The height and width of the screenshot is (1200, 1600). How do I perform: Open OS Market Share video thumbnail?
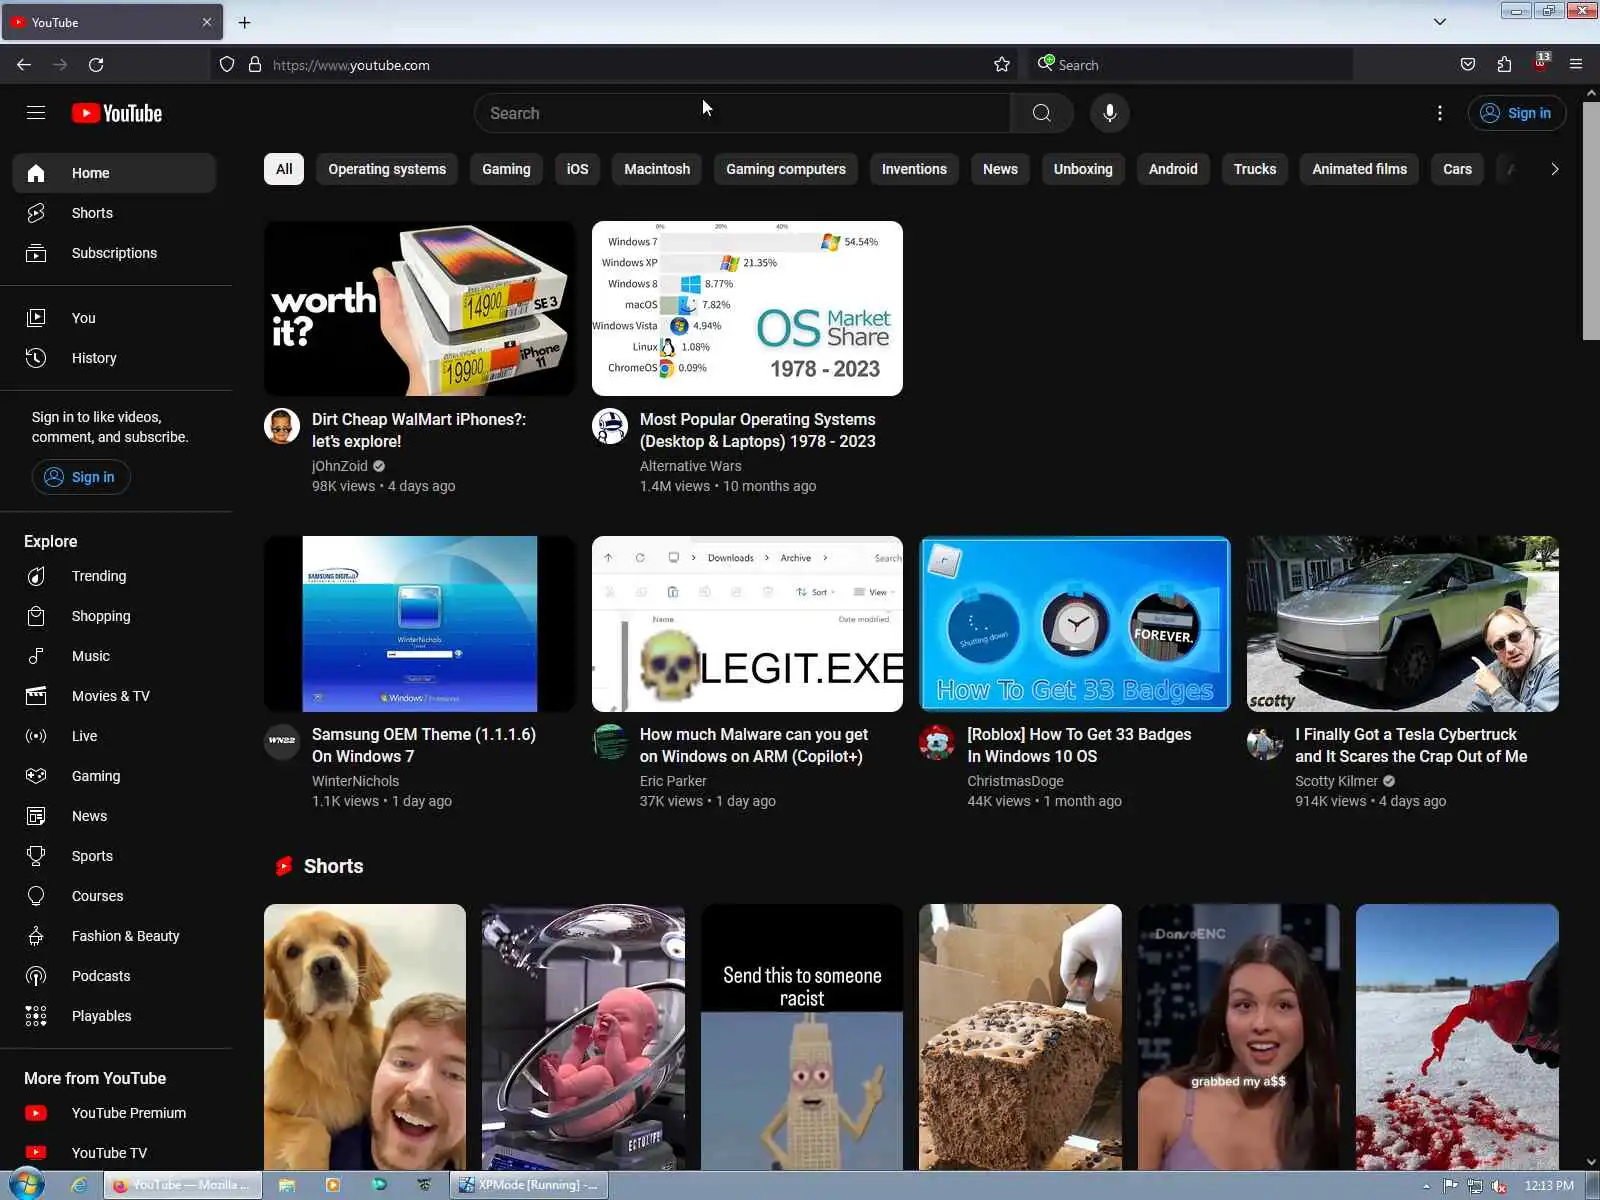click(x=747, y=308)
